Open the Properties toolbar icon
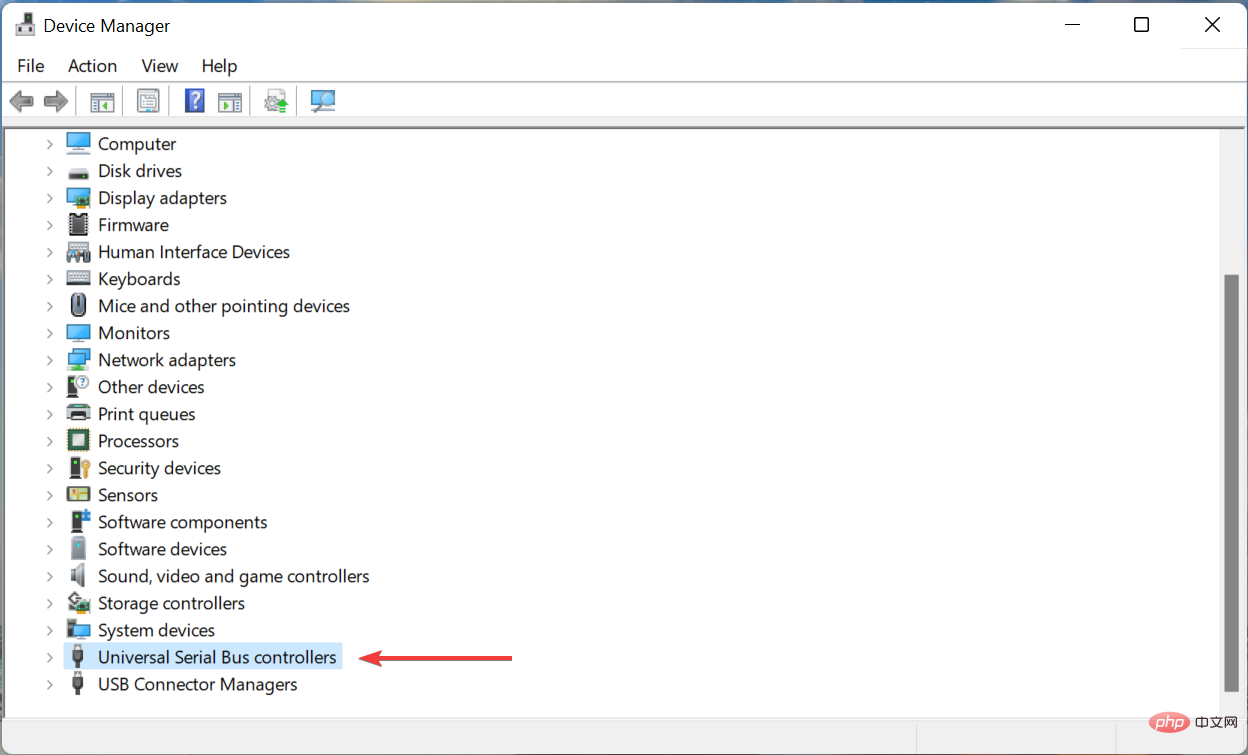This screenshot has height=755, width=1248. [x=148, y=101]
